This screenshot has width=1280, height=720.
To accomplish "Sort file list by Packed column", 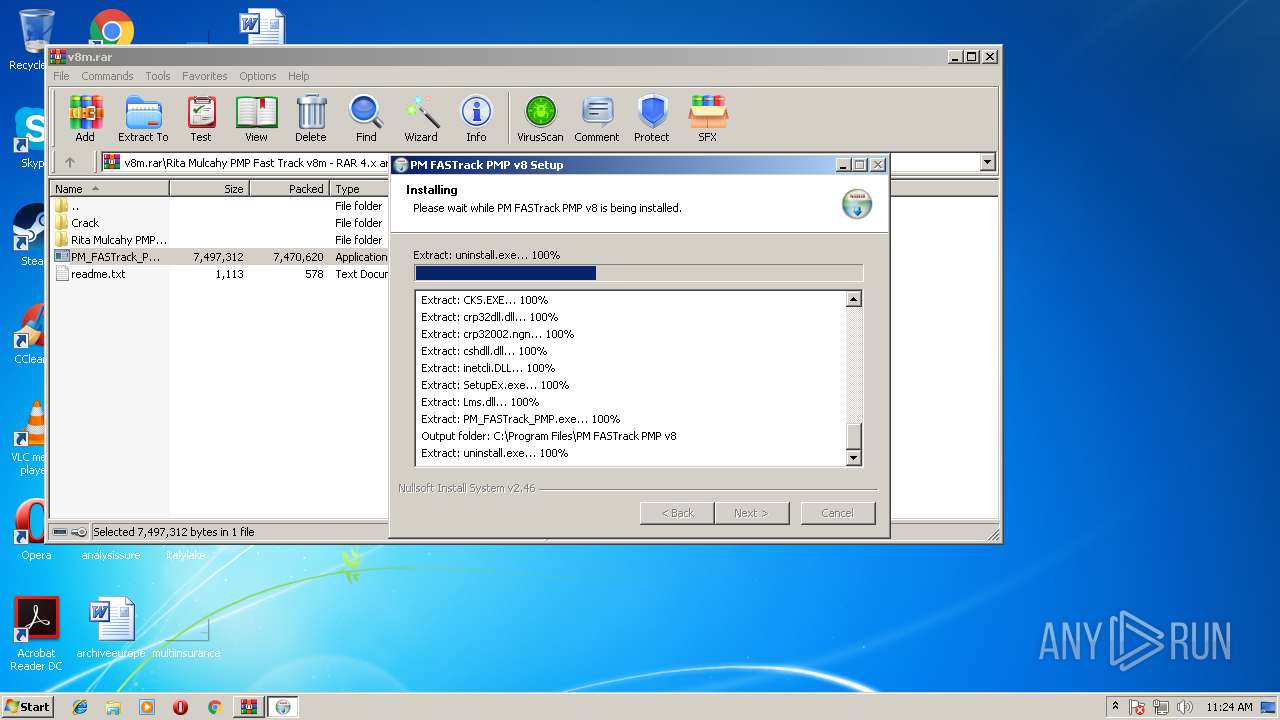I will tap(289, 188).
